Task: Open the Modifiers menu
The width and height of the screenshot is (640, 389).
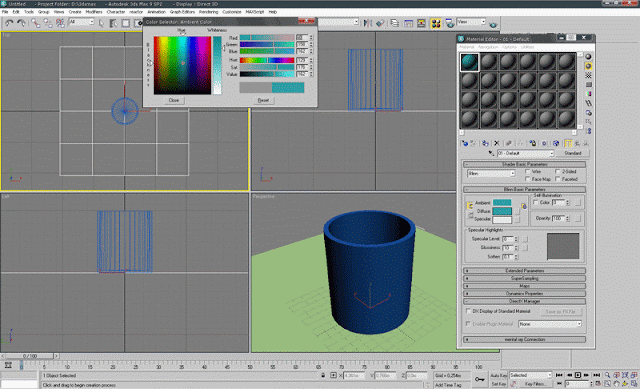Action: [x=93, y=12]
